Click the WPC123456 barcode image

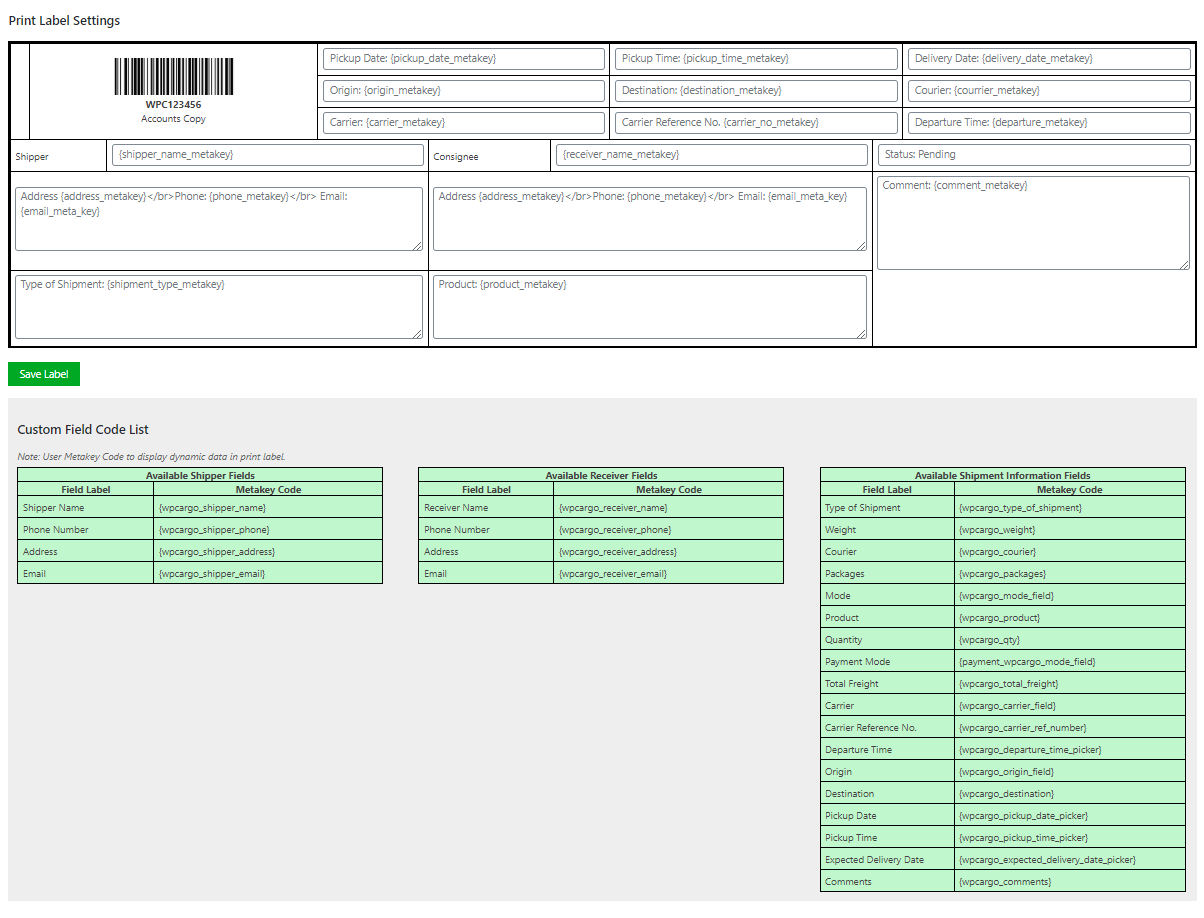[174, 77]
